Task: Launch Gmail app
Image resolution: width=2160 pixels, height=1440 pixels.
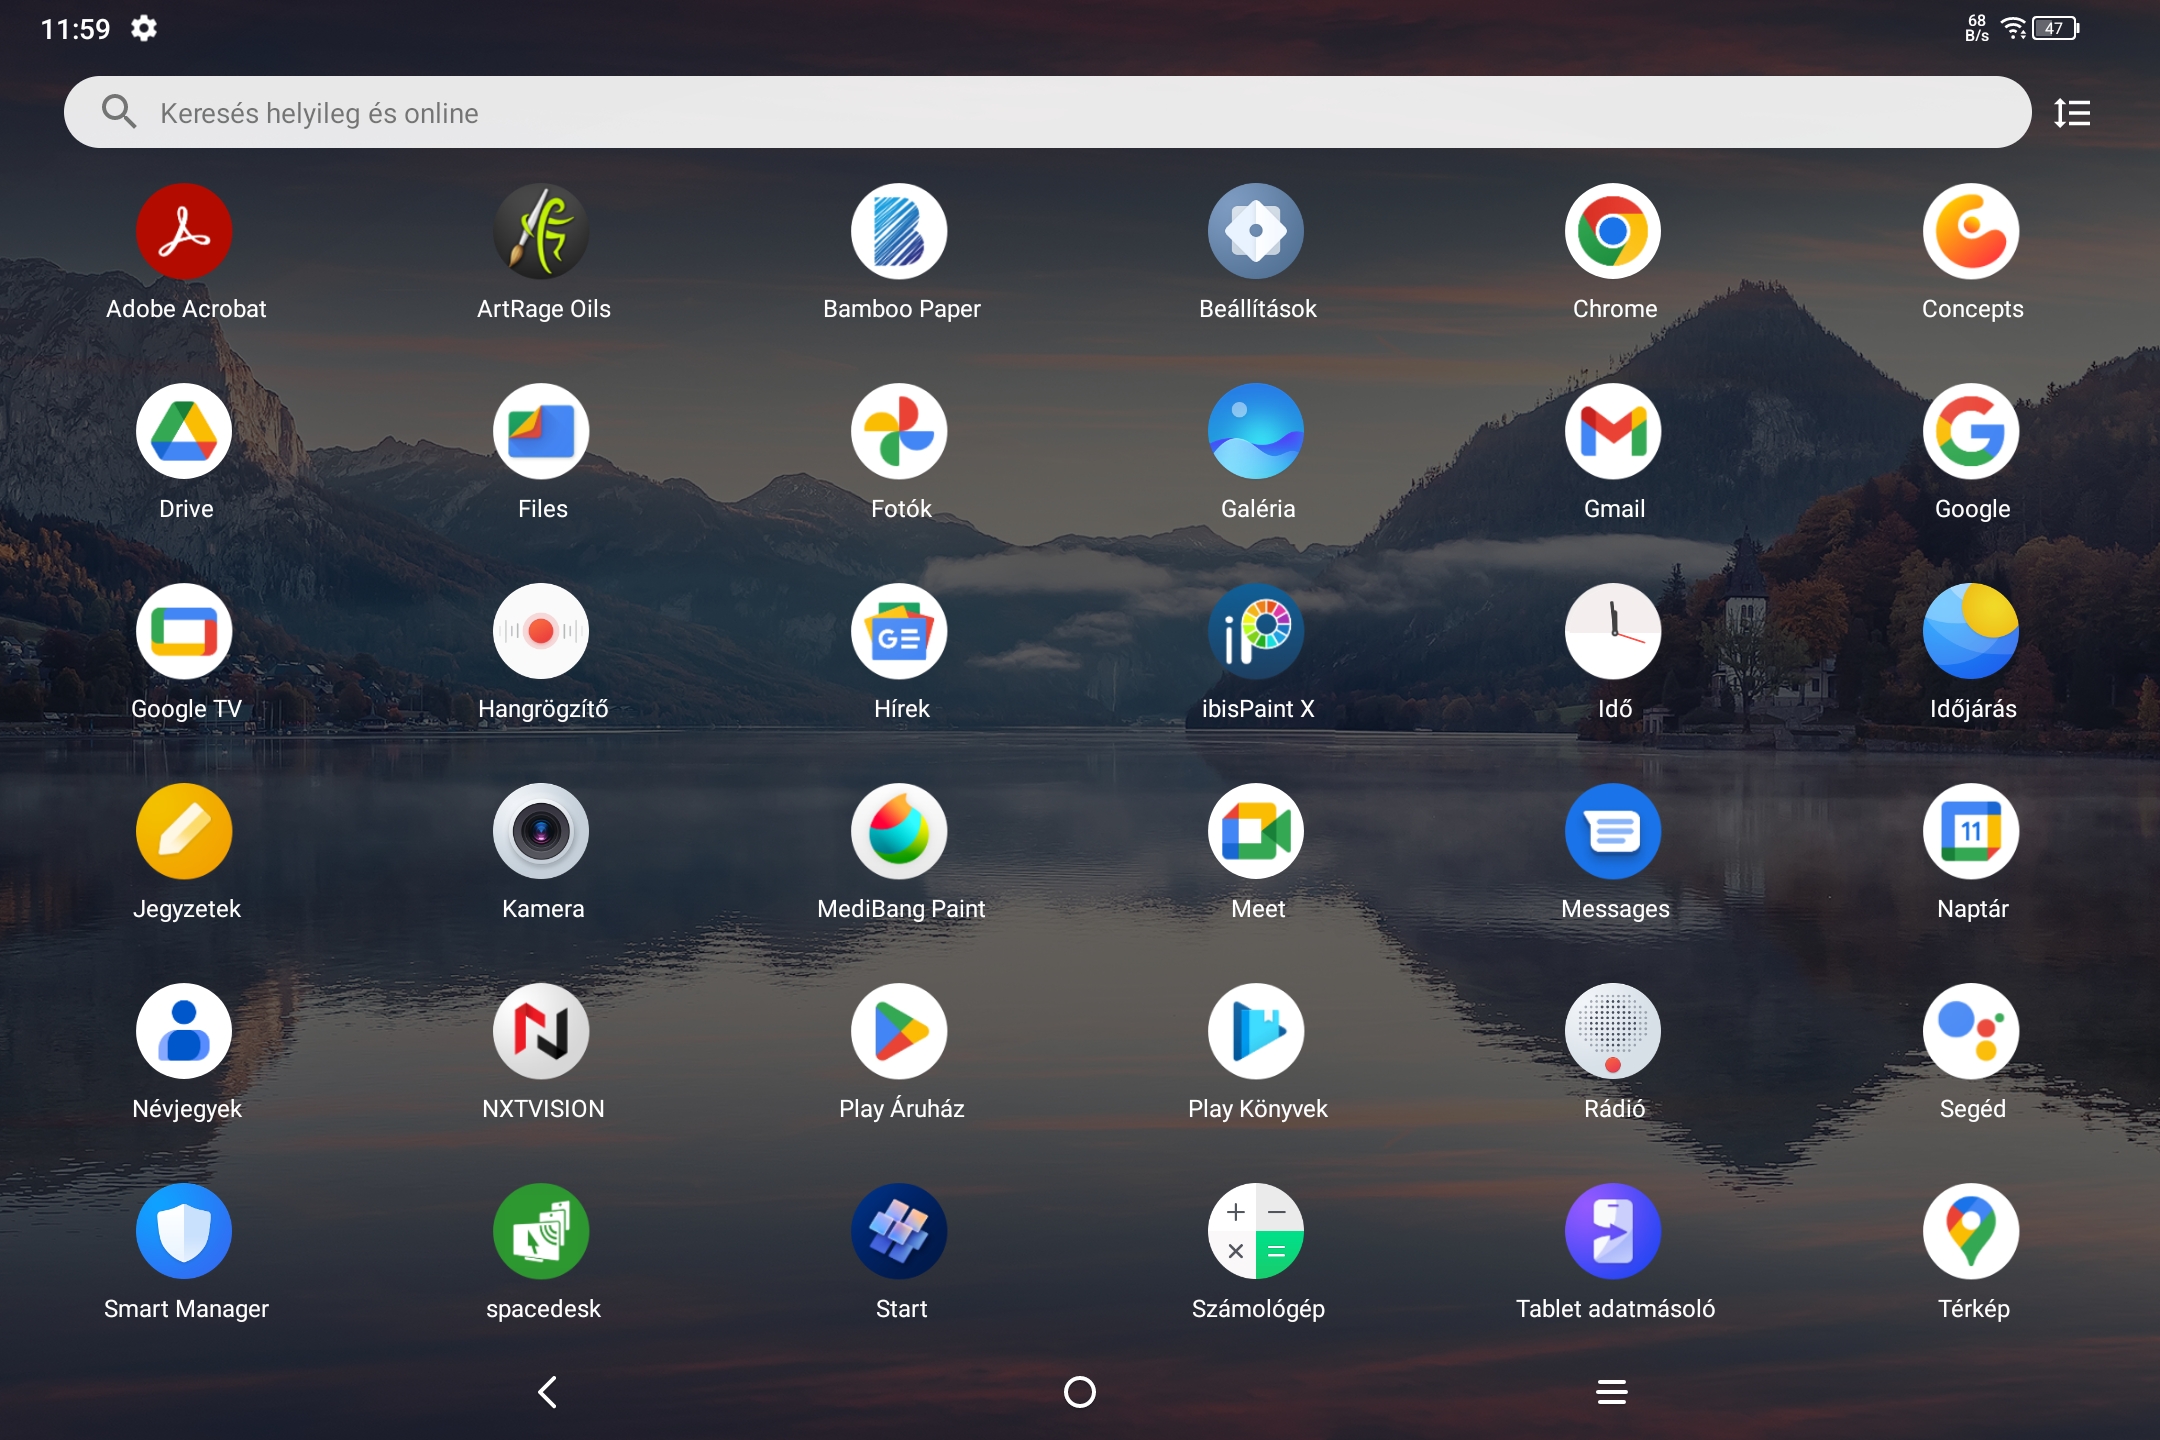Action: [x=1614, y=431]
